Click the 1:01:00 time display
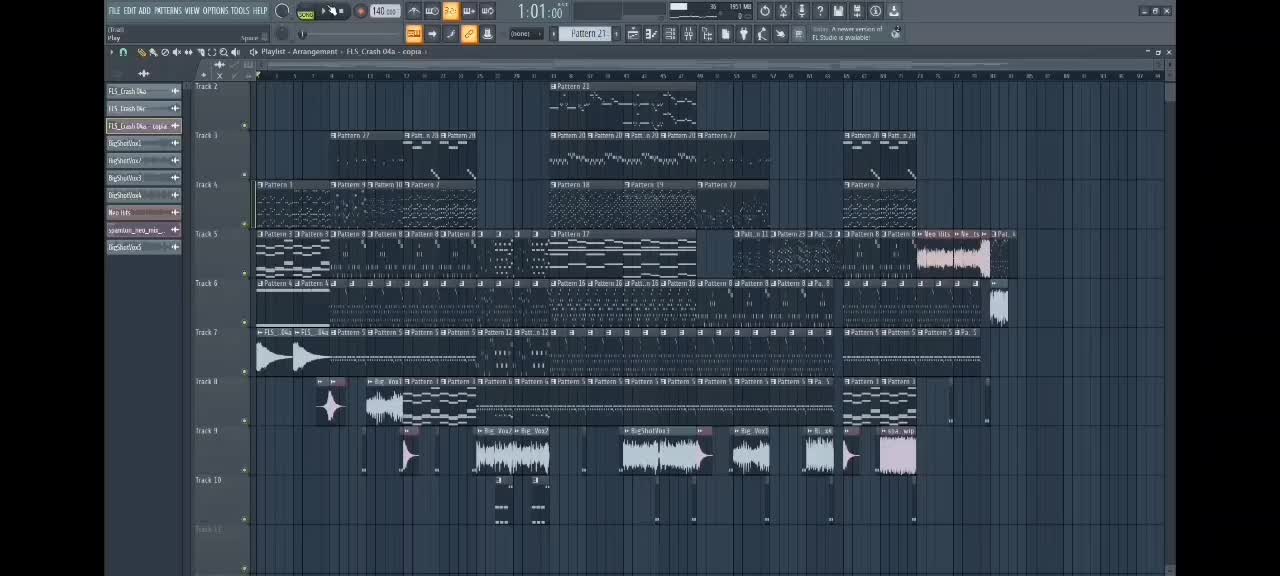Image resolution: width=1280 pixels, height=576 pixels. click(x=541, y=12)
